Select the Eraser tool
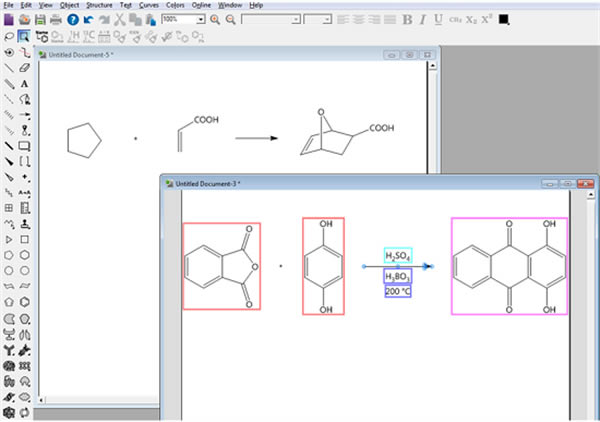This screenshot has width=600, height=422. point(24,68)
